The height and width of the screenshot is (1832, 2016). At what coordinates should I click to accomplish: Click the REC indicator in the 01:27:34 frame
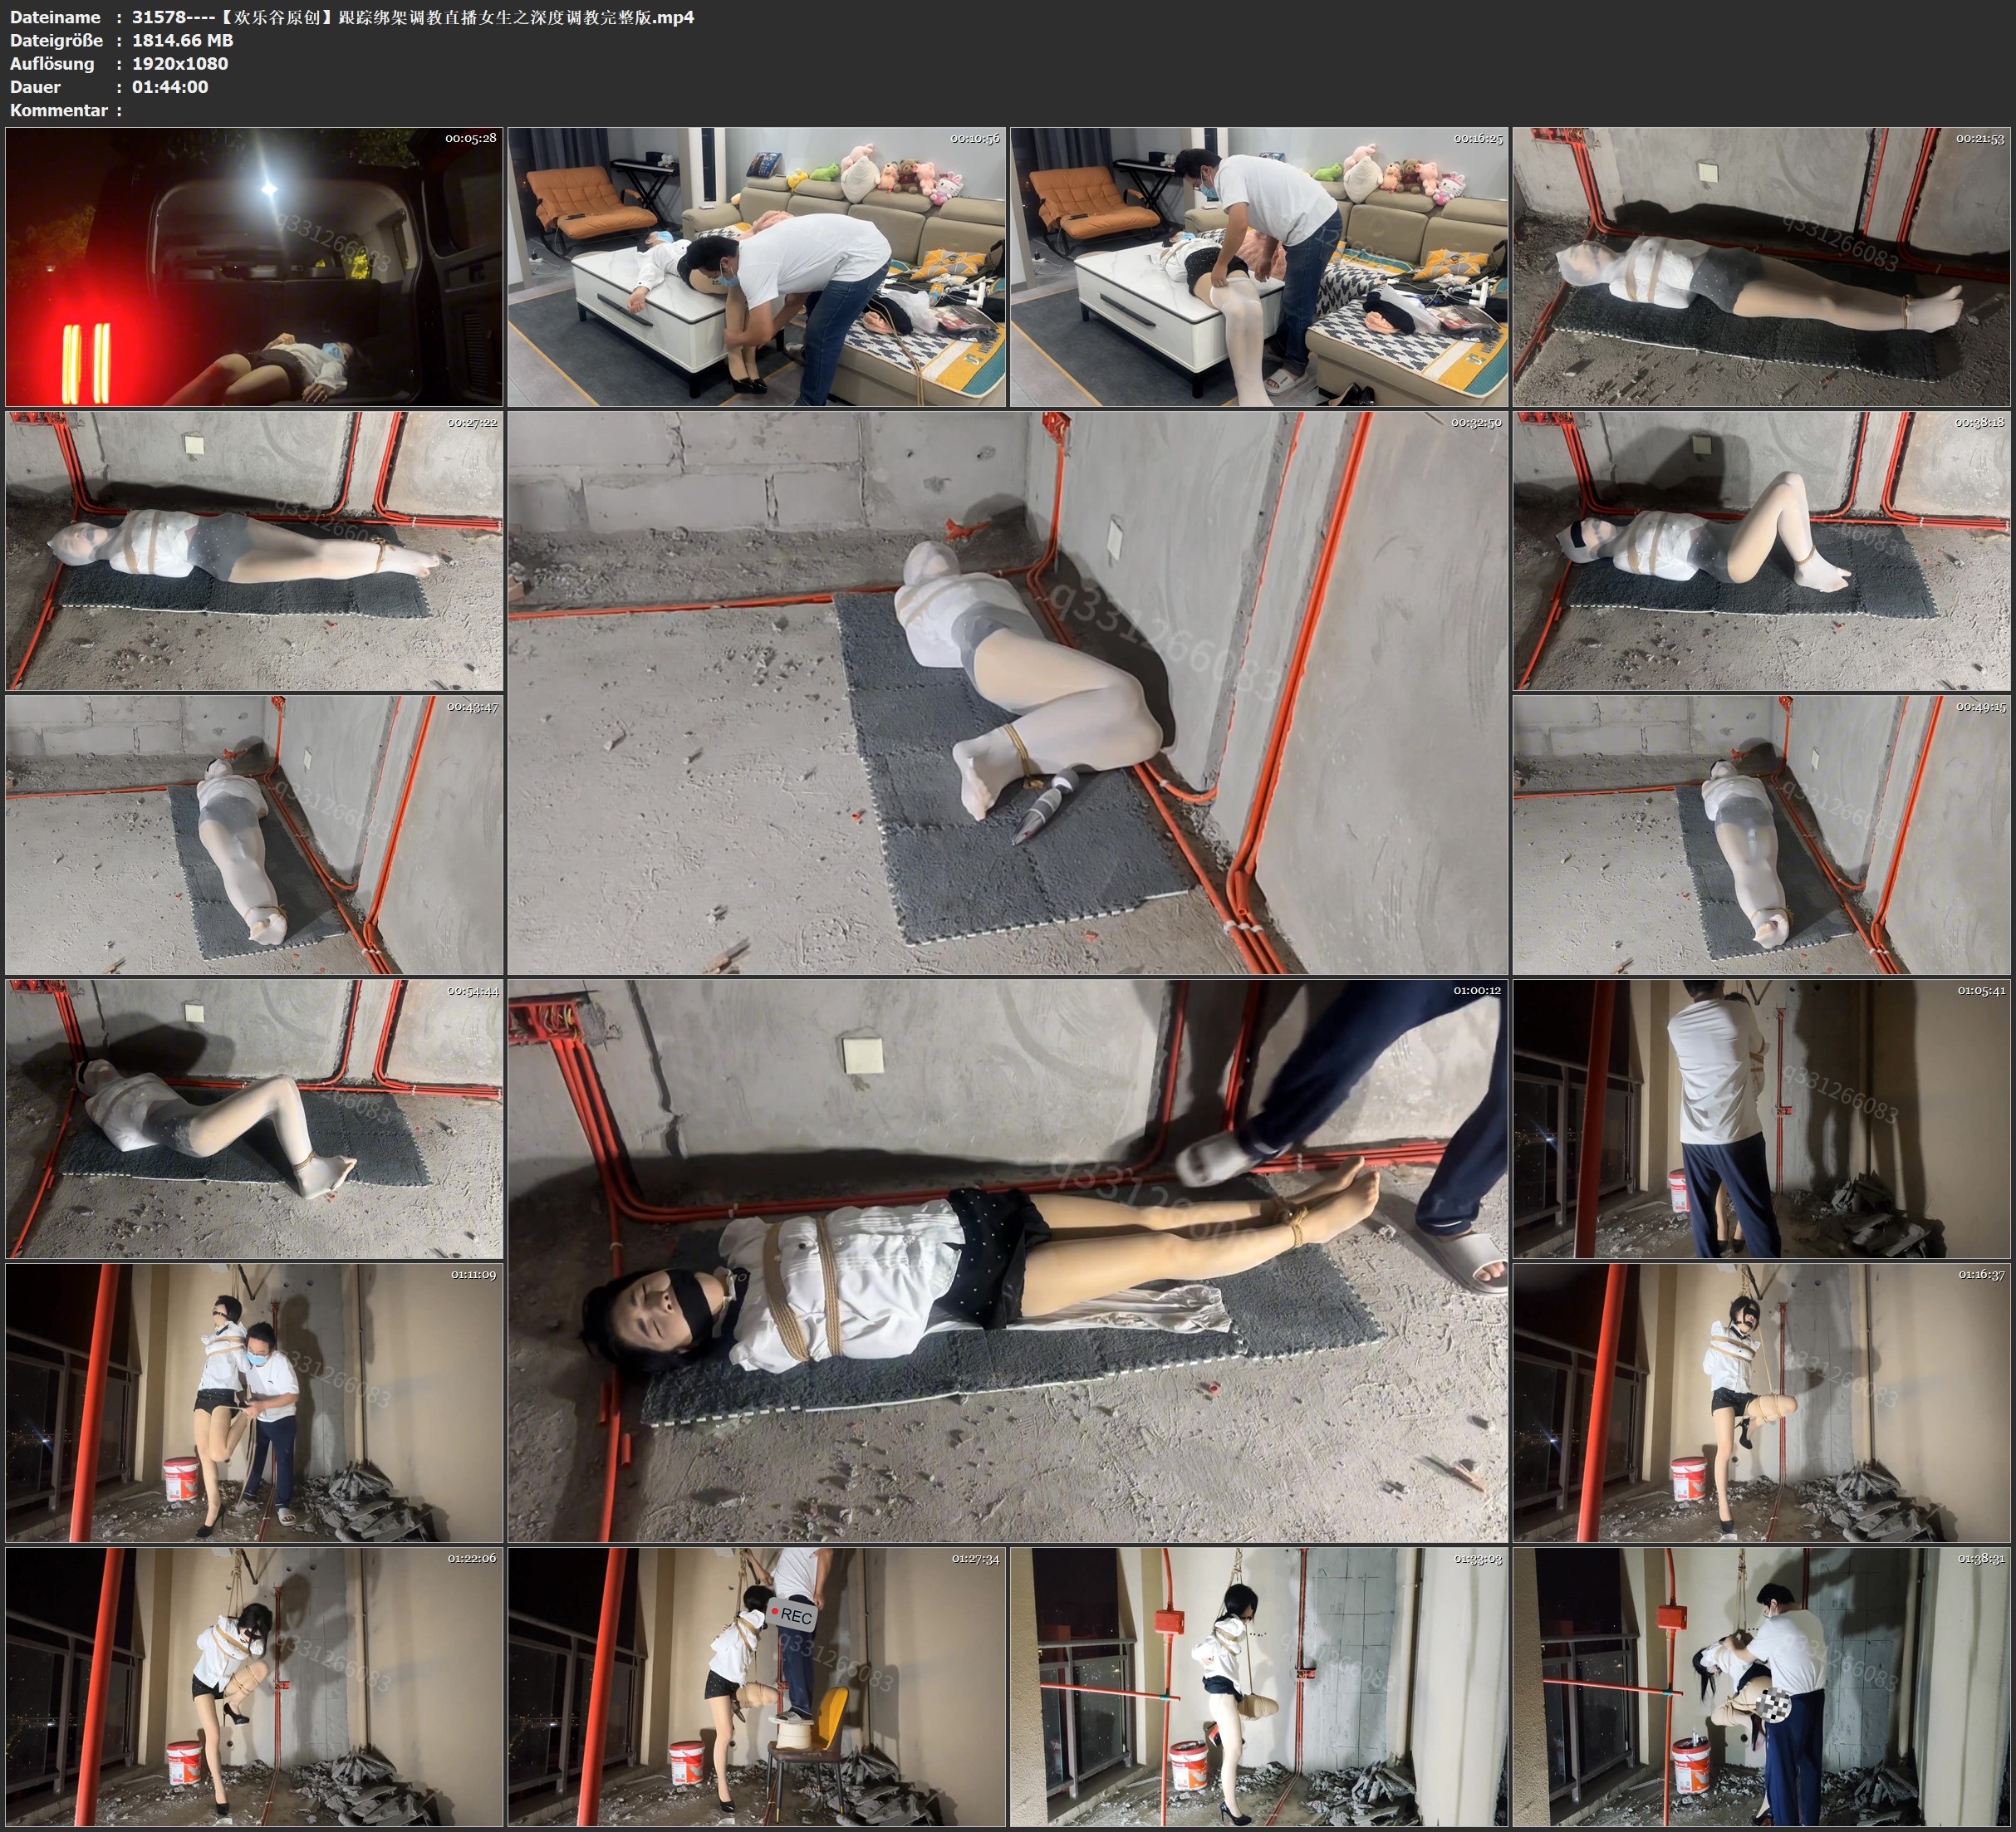coord(792,1615)
